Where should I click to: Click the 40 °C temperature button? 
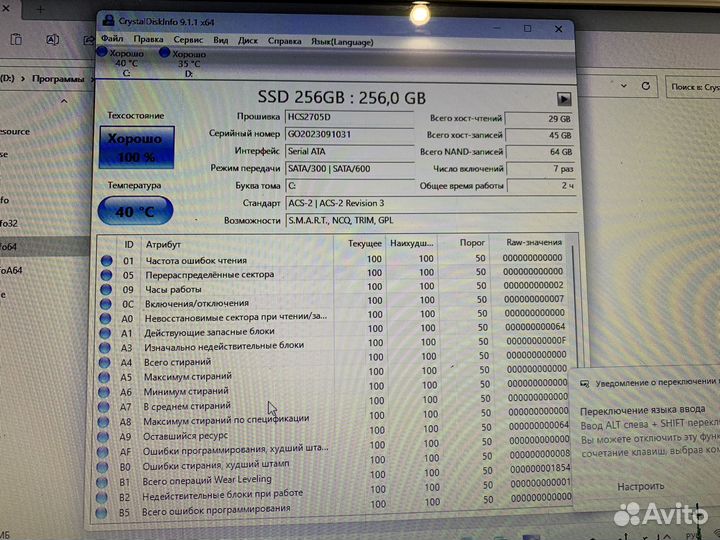(135, 211)
